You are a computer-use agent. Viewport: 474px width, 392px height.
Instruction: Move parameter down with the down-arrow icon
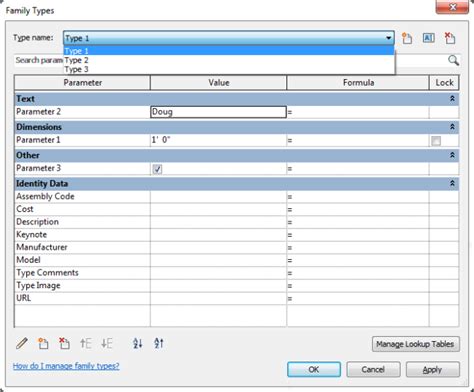pyautogui.click(x=107, y=343)
